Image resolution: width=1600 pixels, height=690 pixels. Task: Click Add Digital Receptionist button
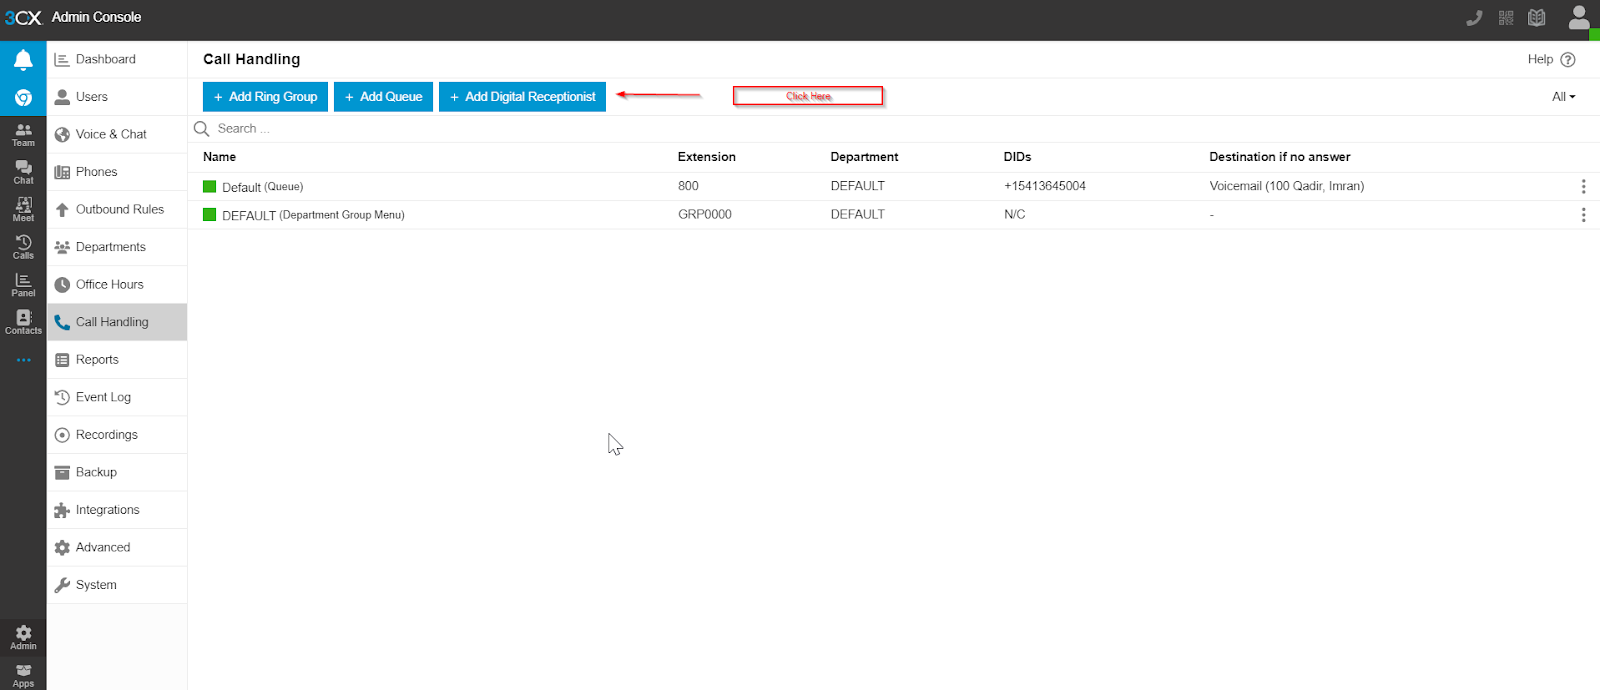pos(522,97)
